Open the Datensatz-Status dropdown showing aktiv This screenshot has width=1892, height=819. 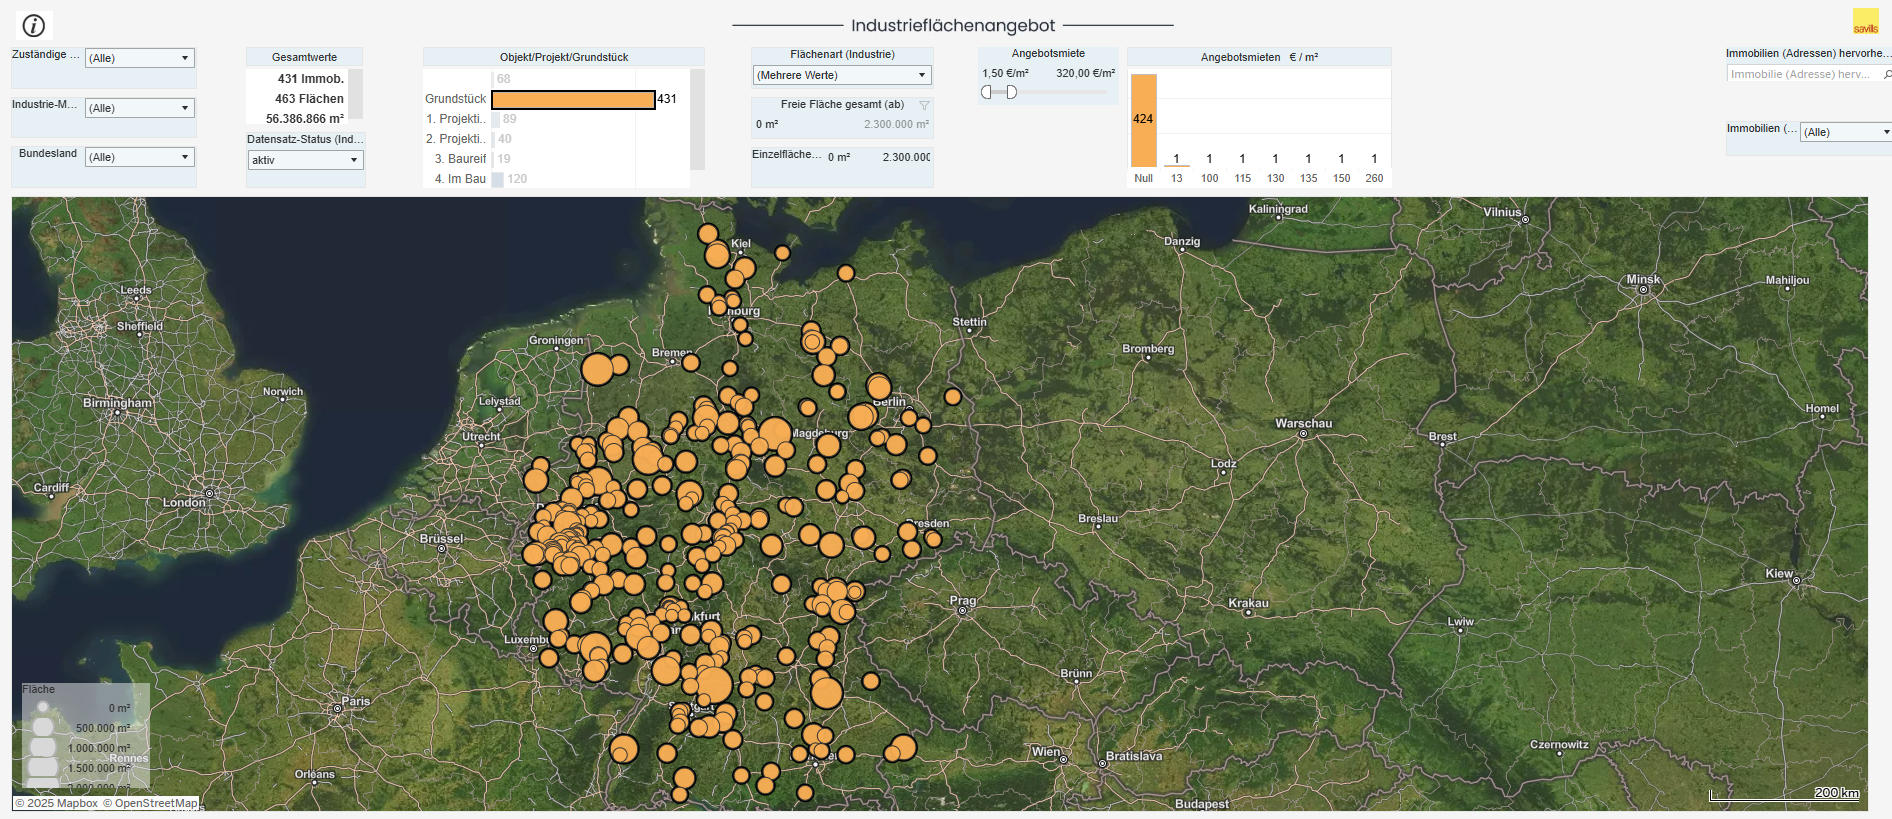305,160
